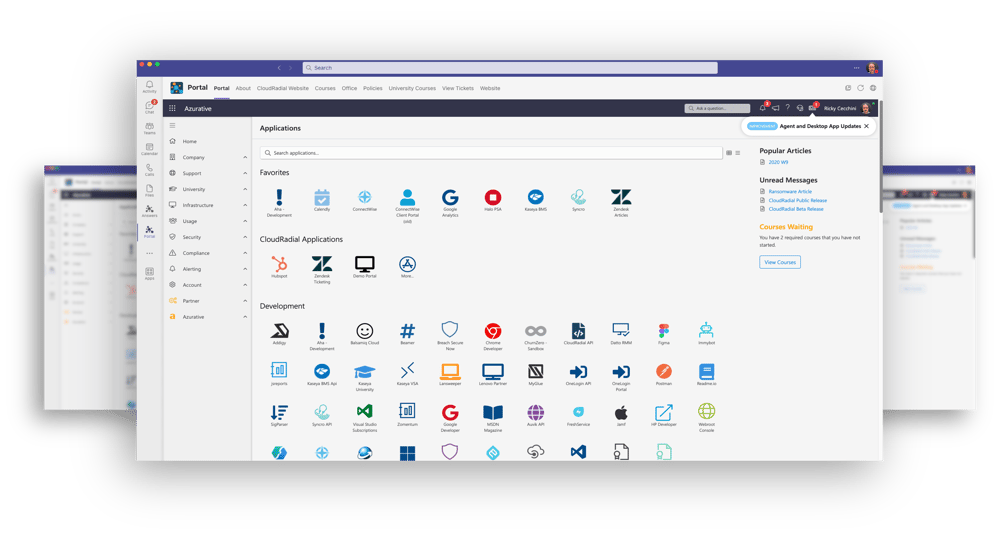Open Teams Calls section

tap(149, 170)
